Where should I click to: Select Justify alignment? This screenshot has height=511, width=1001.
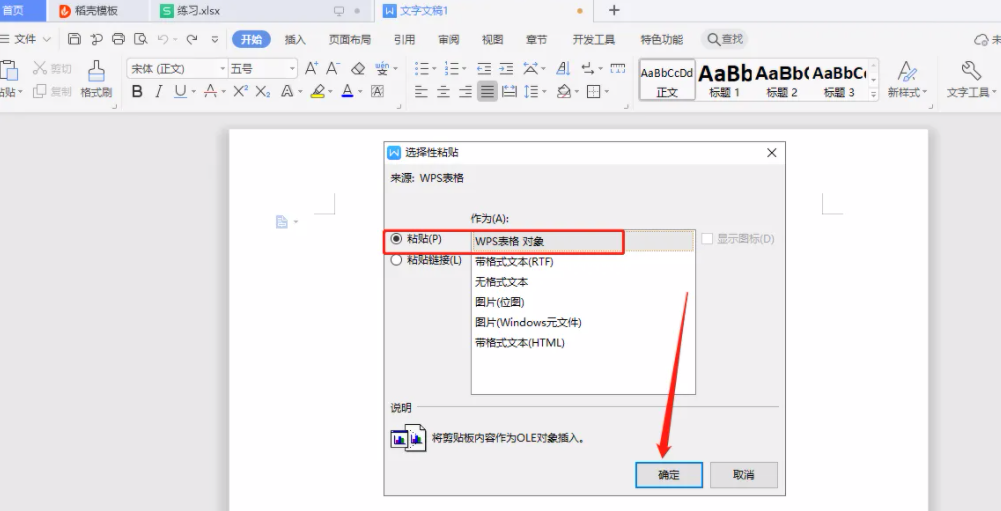[487, 92]
